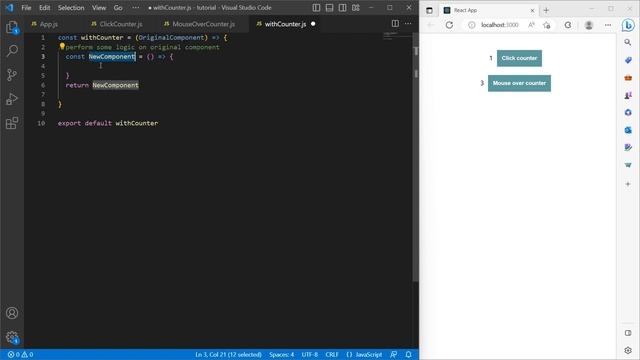Open the Extensions view

12,123
